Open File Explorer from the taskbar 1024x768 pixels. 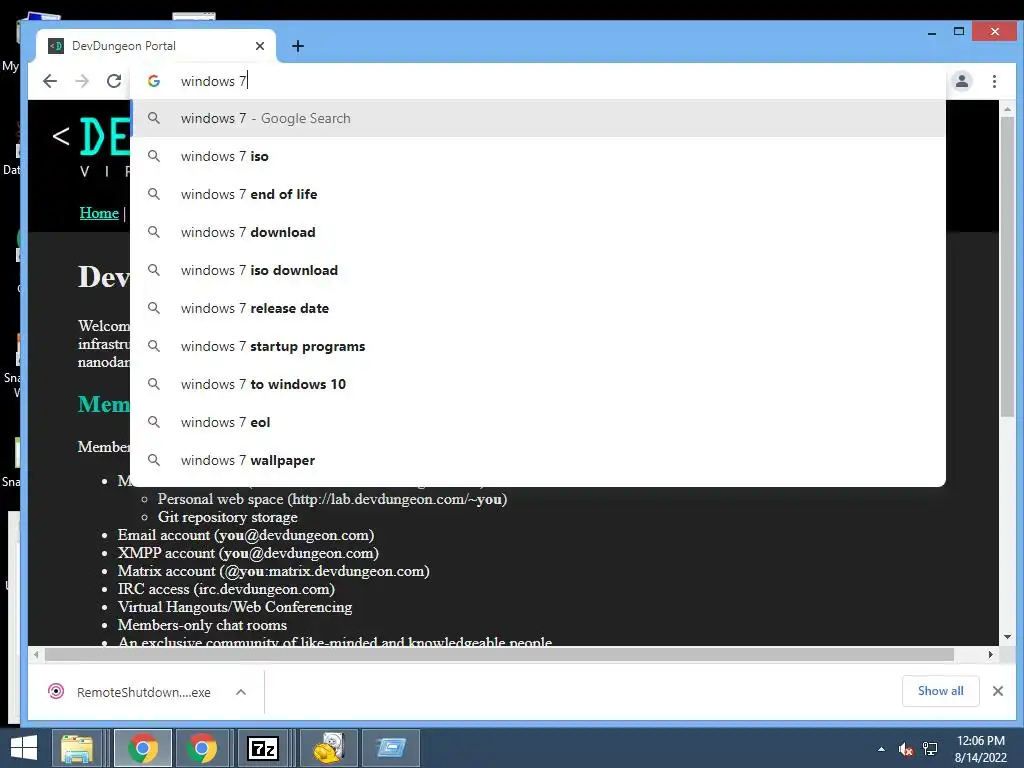(x=76, y=748)
